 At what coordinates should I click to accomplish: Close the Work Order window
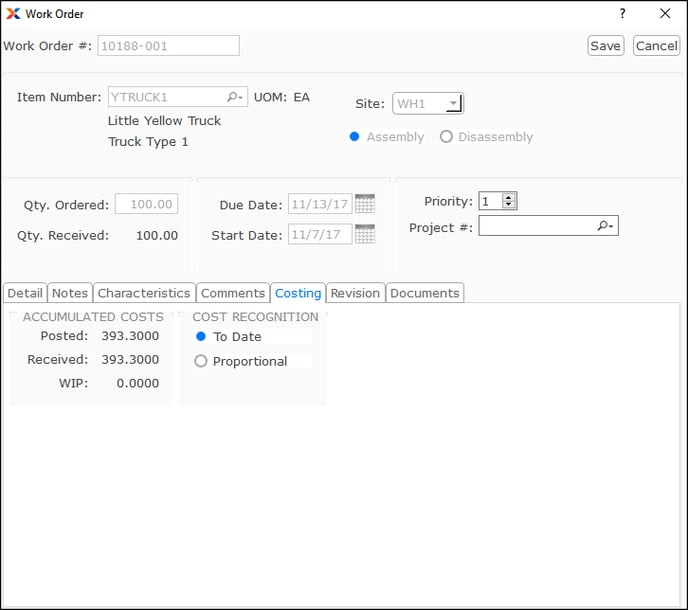coord(665,14)
